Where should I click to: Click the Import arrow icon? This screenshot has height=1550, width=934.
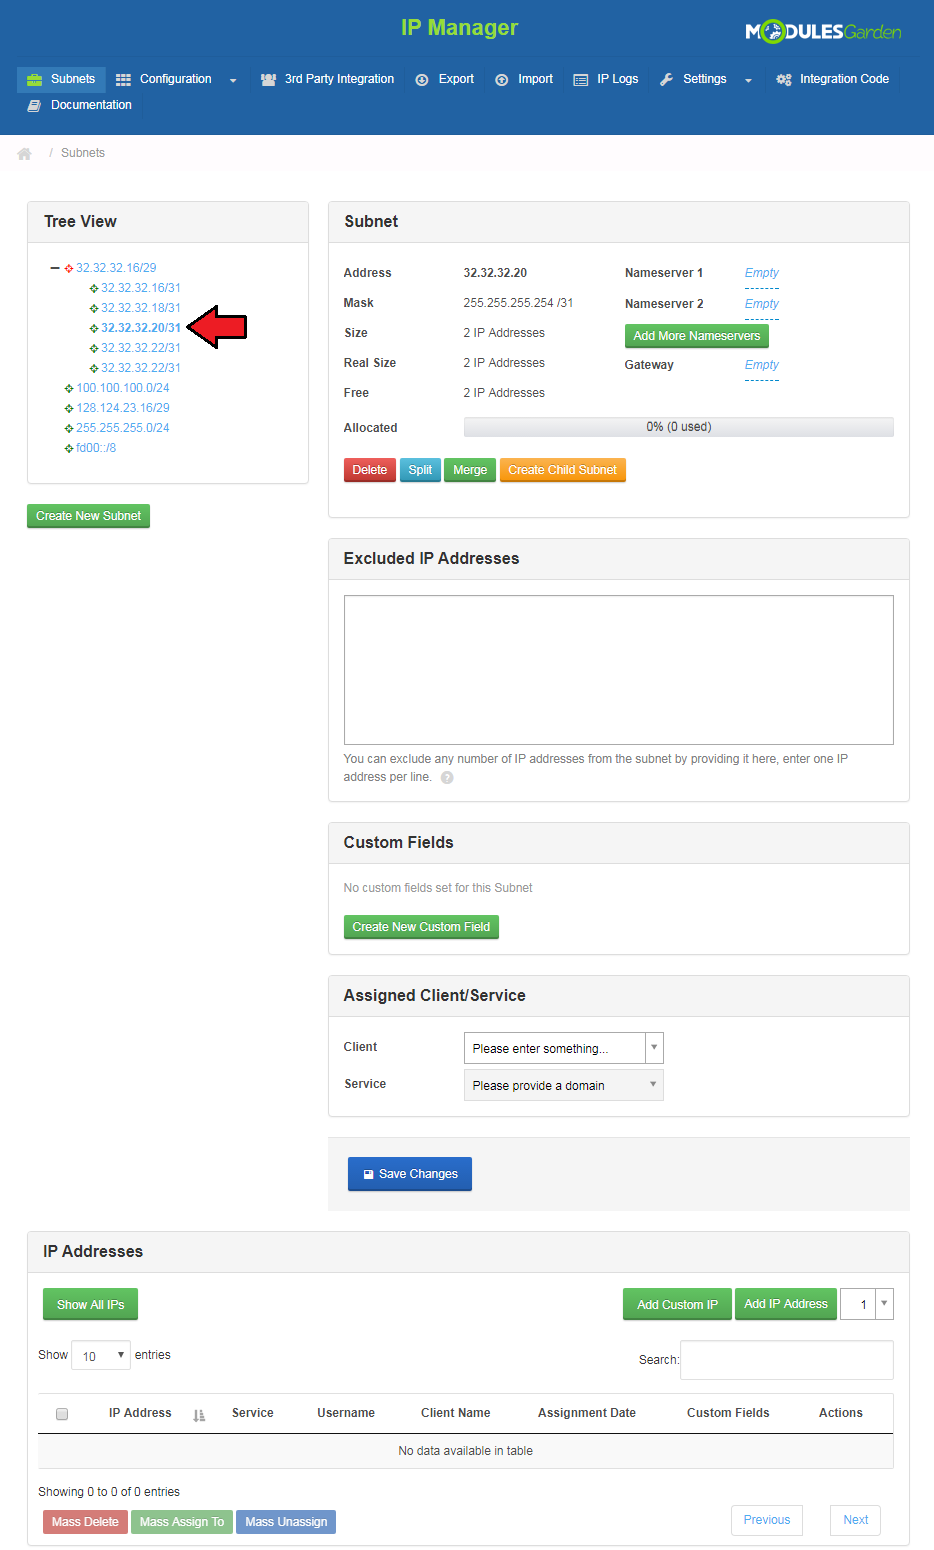point(502,80)
